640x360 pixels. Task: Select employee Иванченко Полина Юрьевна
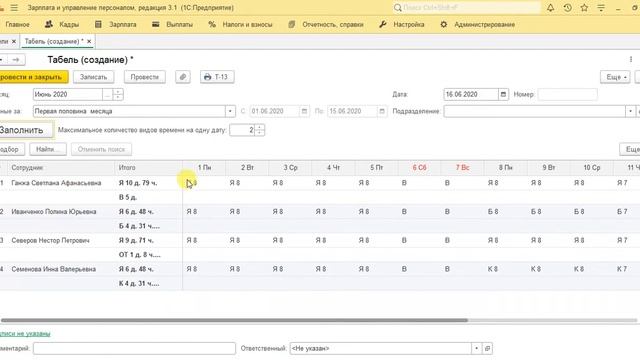coord(54,211)
